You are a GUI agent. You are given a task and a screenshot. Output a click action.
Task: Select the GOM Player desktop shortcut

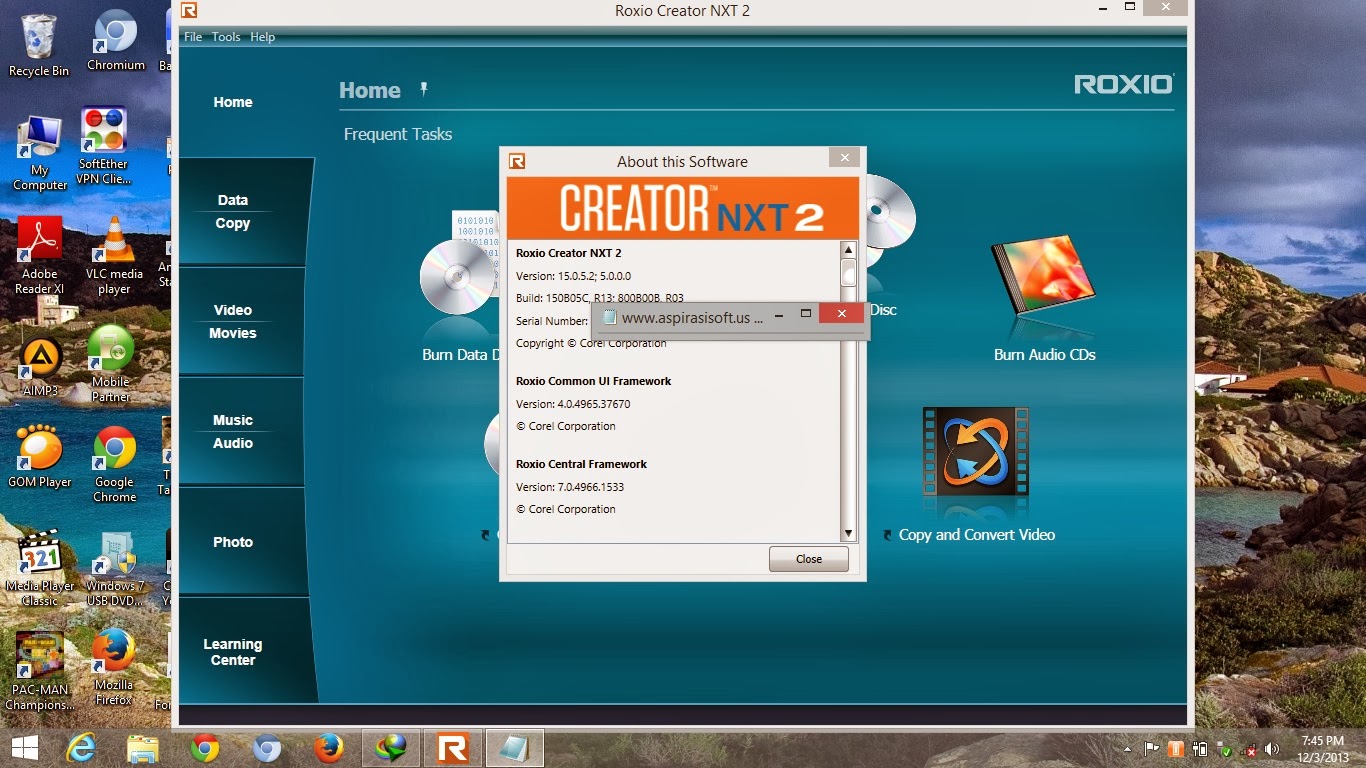[x=40, y=456]
